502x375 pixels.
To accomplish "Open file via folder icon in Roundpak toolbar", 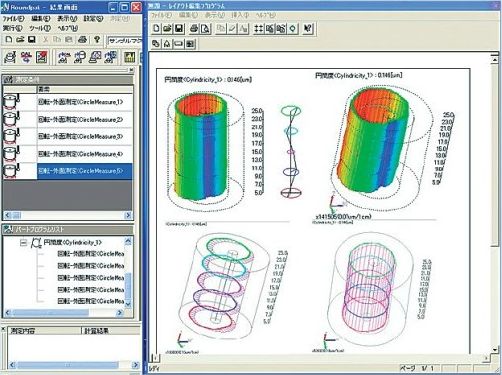I will point(20,40).
